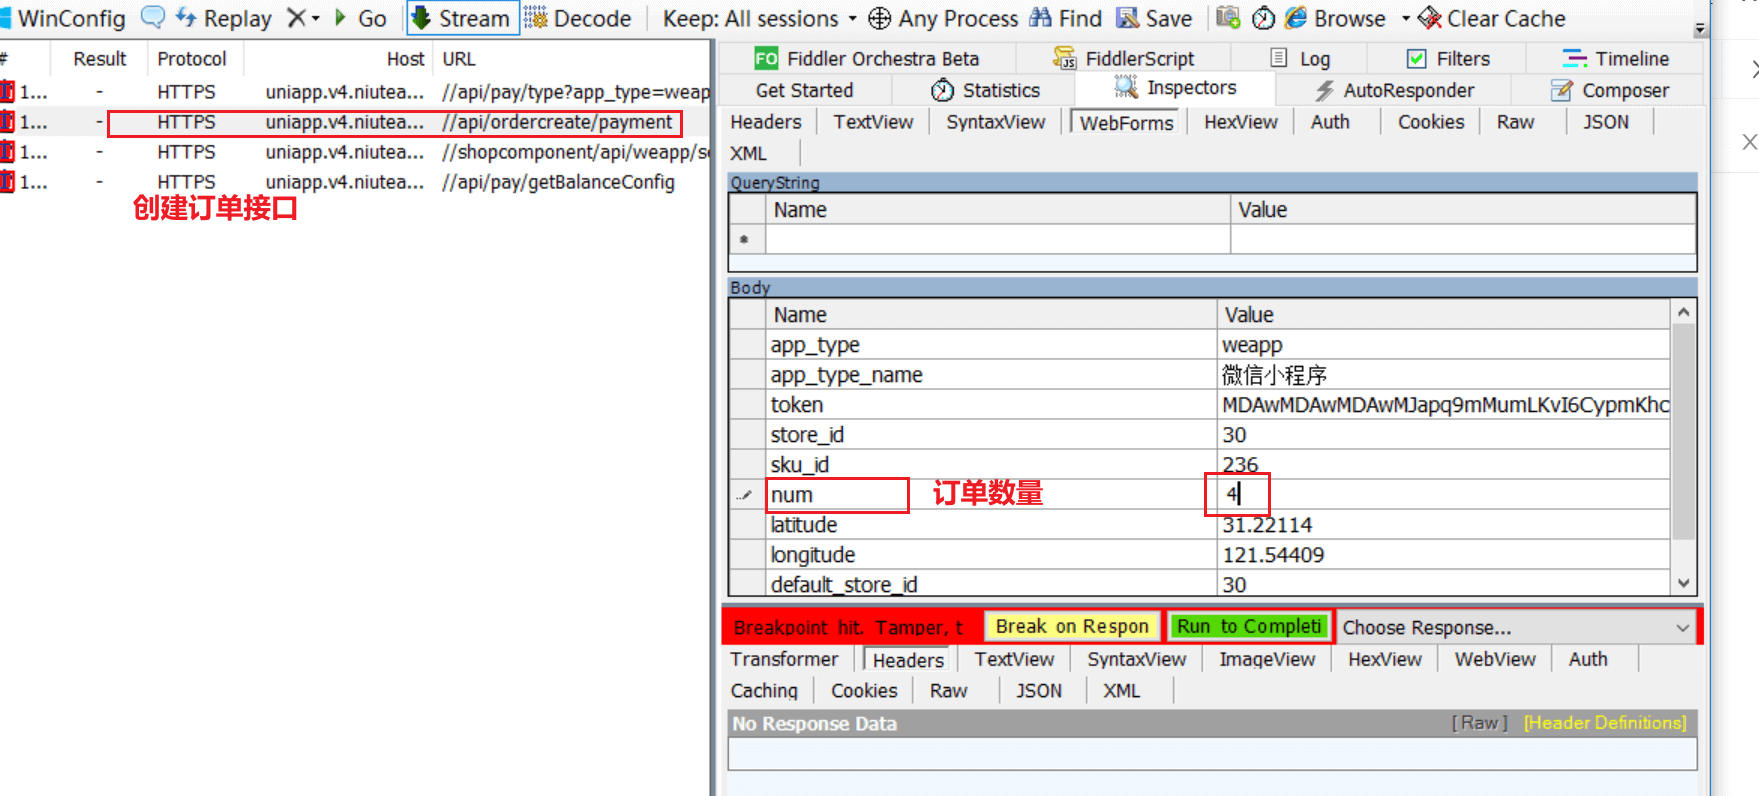
Task: Click the Break on Response button
Action: click(1072, 626)
